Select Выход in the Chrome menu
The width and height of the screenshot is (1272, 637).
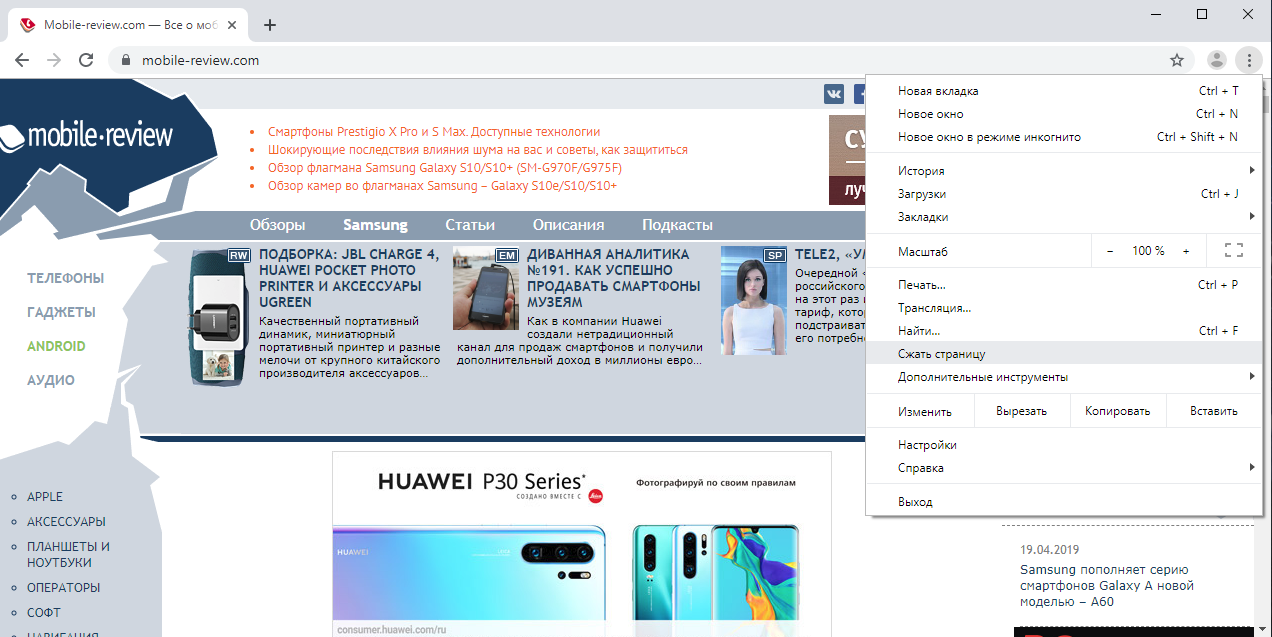[x=1064, y=502]
